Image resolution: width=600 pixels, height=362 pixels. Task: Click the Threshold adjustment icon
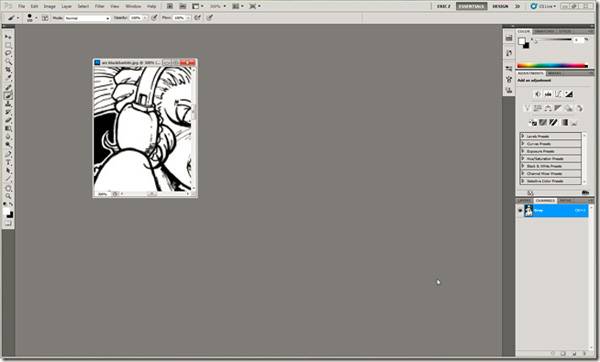pos(553,122)
